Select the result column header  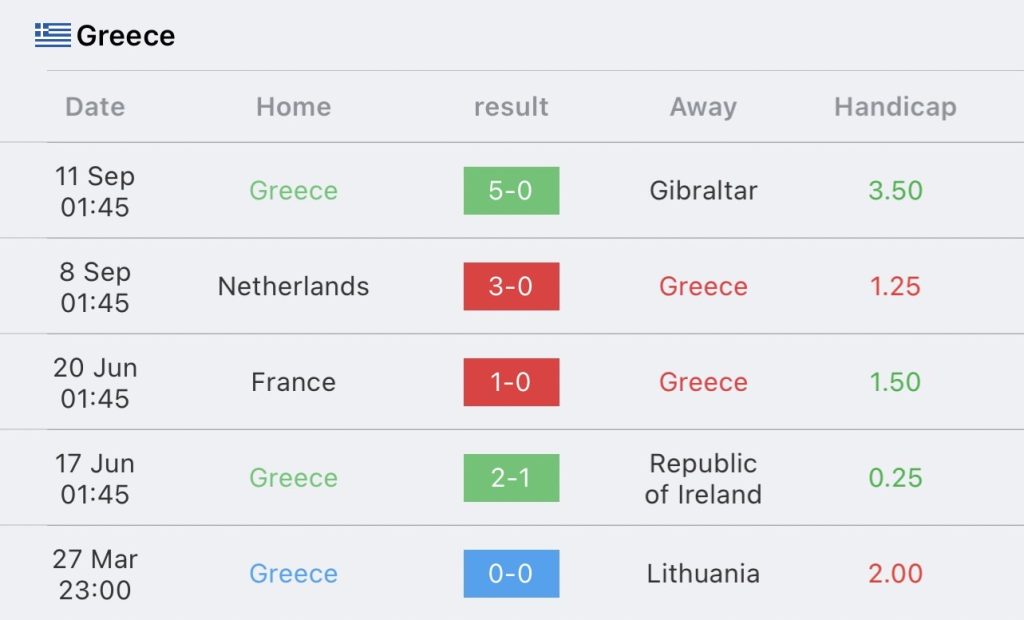coord(511,106)
